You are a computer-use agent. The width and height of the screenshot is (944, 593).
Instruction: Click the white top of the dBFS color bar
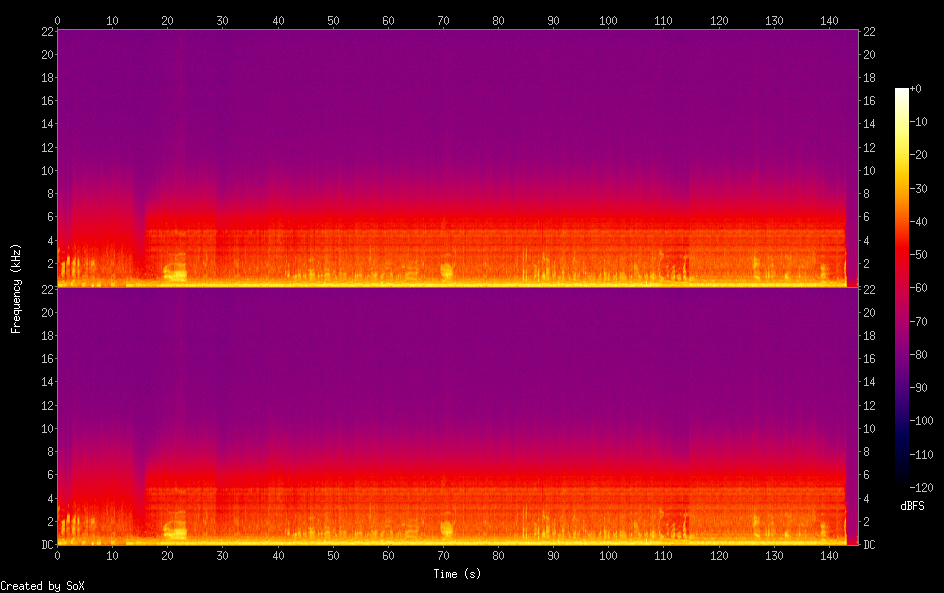902,91
